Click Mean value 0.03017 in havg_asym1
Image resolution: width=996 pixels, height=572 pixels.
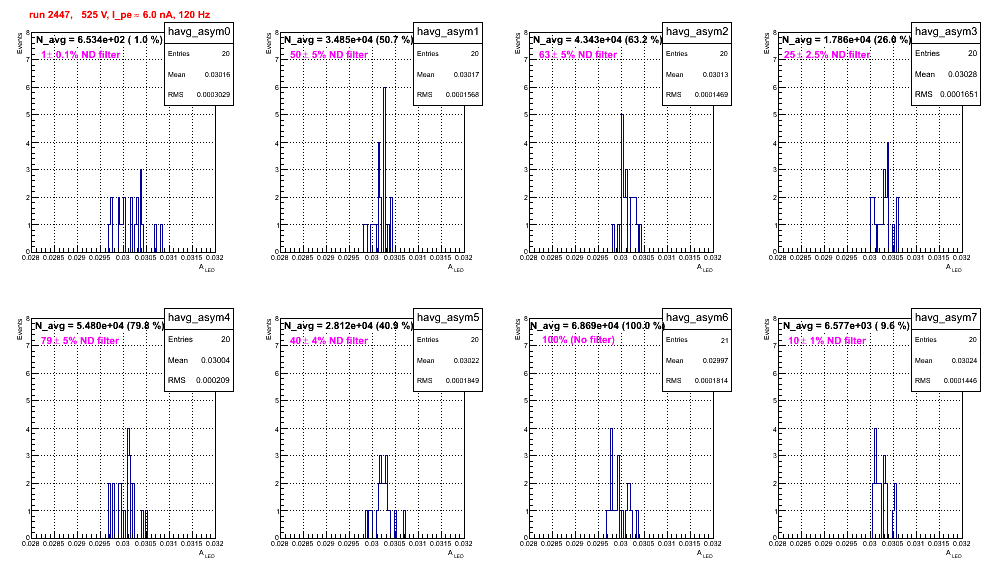pyautogui.click(x=466, y=74)
